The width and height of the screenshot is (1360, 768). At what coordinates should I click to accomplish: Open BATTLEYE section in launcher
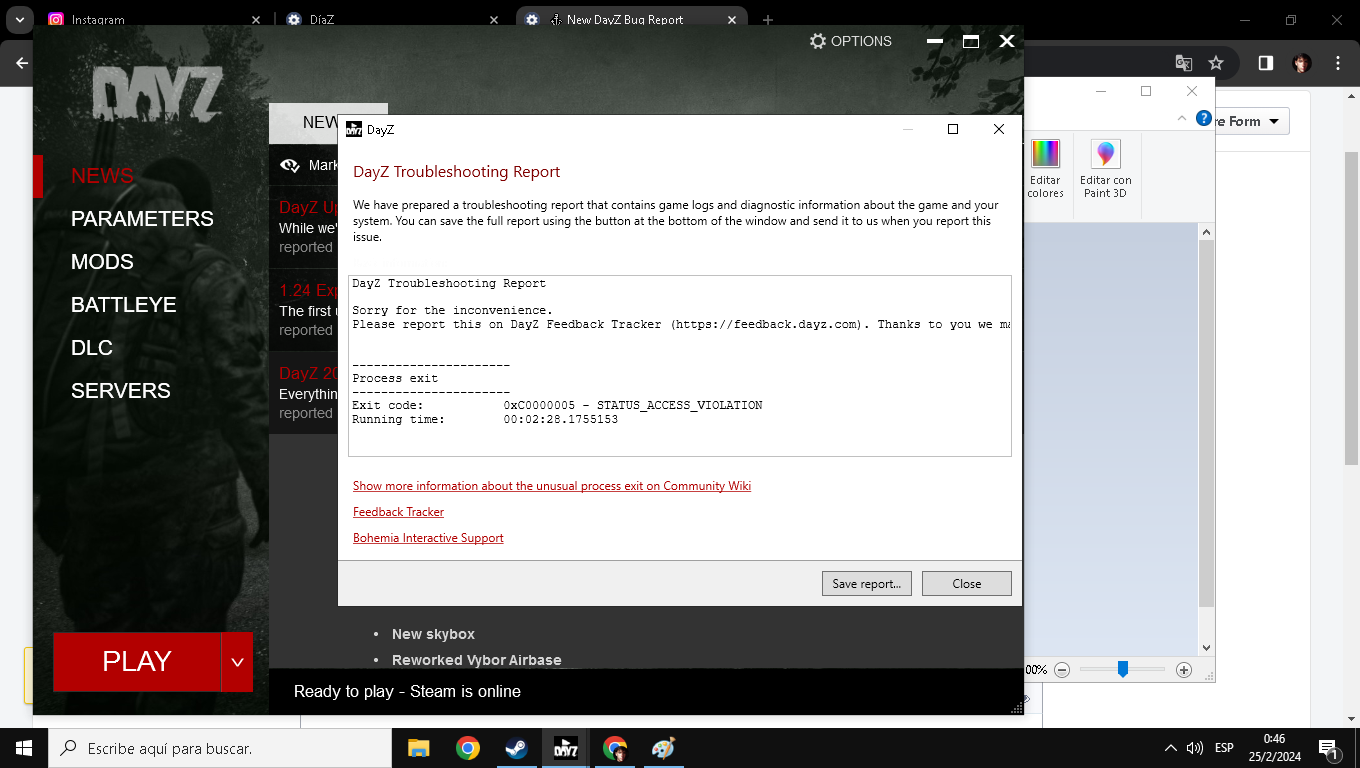(x=123, y=305)
